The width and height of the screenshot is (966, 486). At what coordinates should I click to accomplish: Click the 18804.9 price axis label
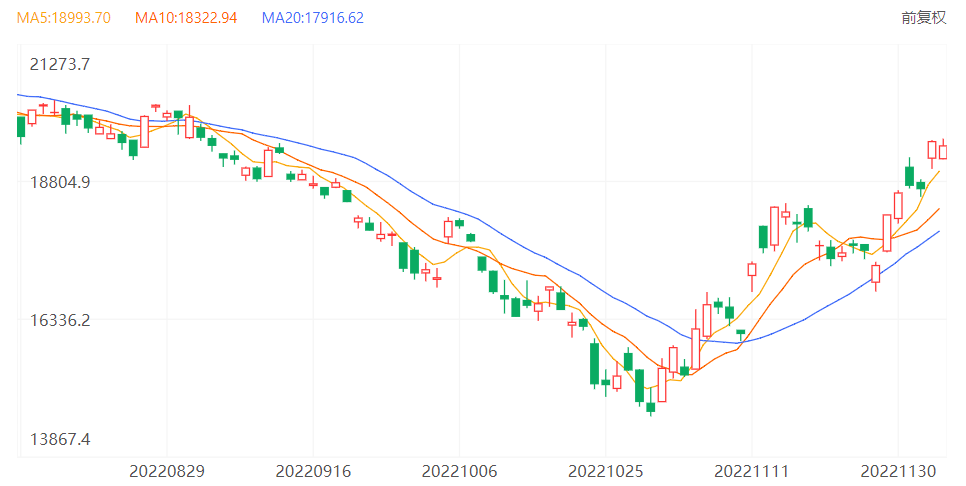coord(60,182)
